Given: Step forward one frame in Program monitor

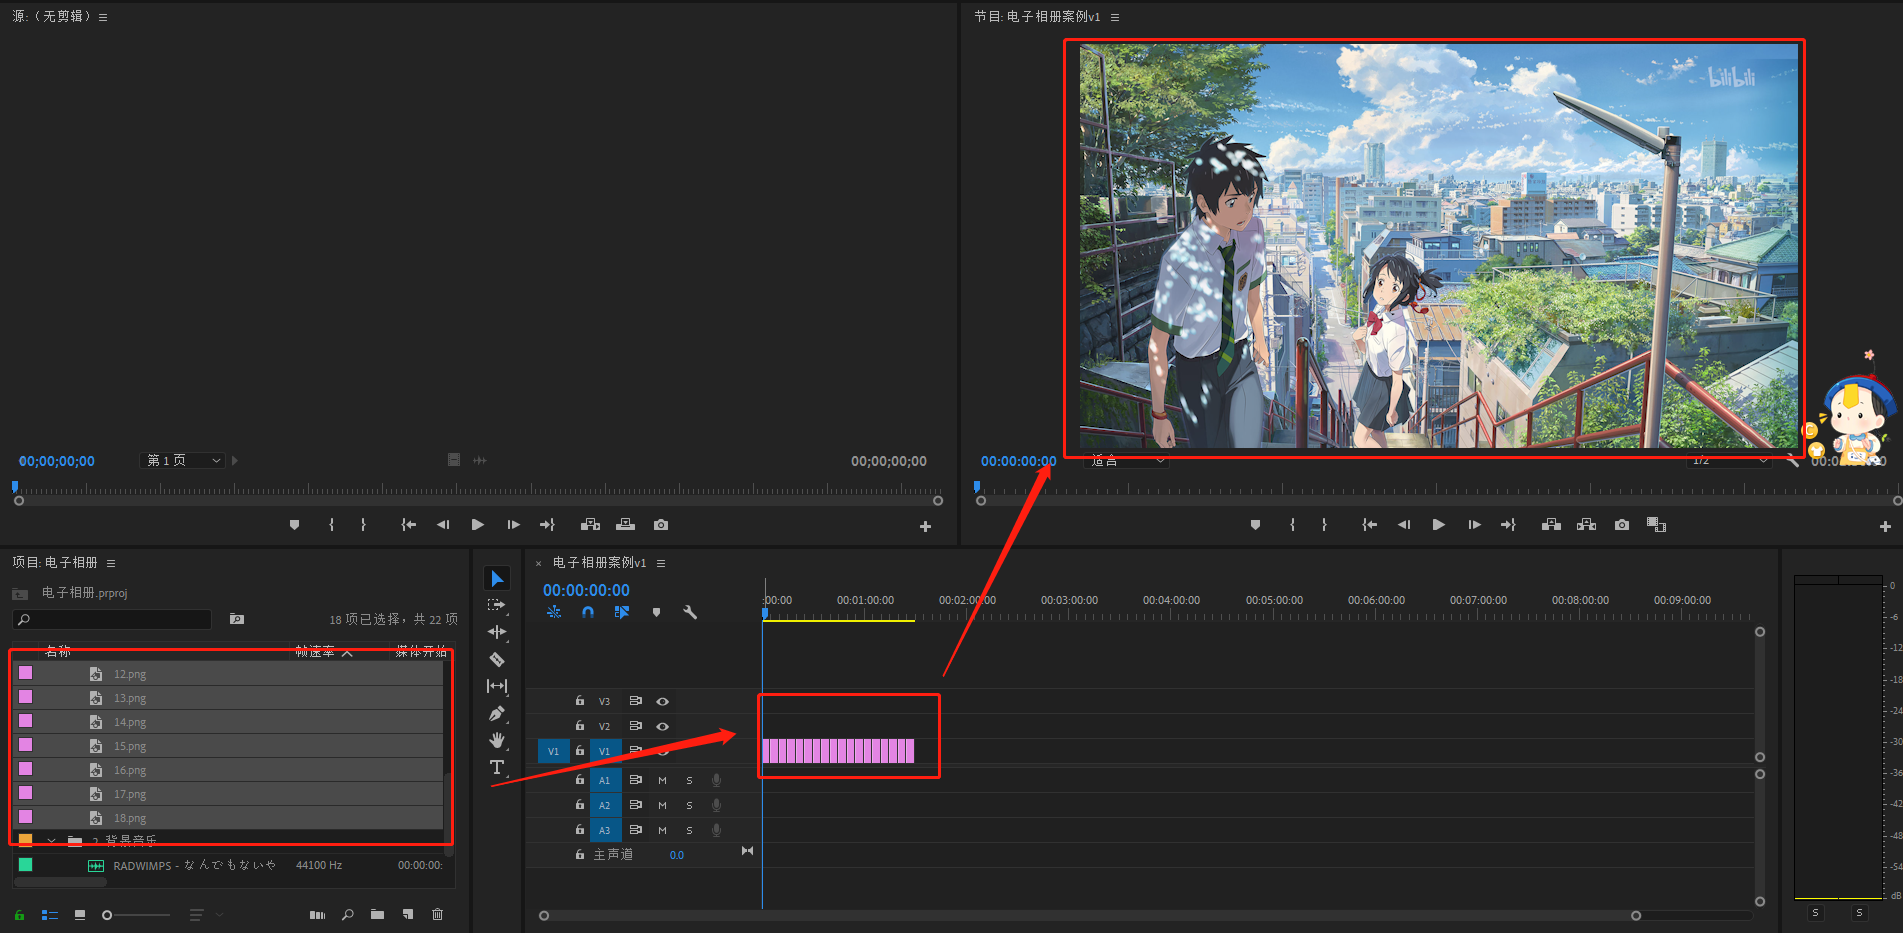Looking at the screenshot, I should coord(1474,525).
